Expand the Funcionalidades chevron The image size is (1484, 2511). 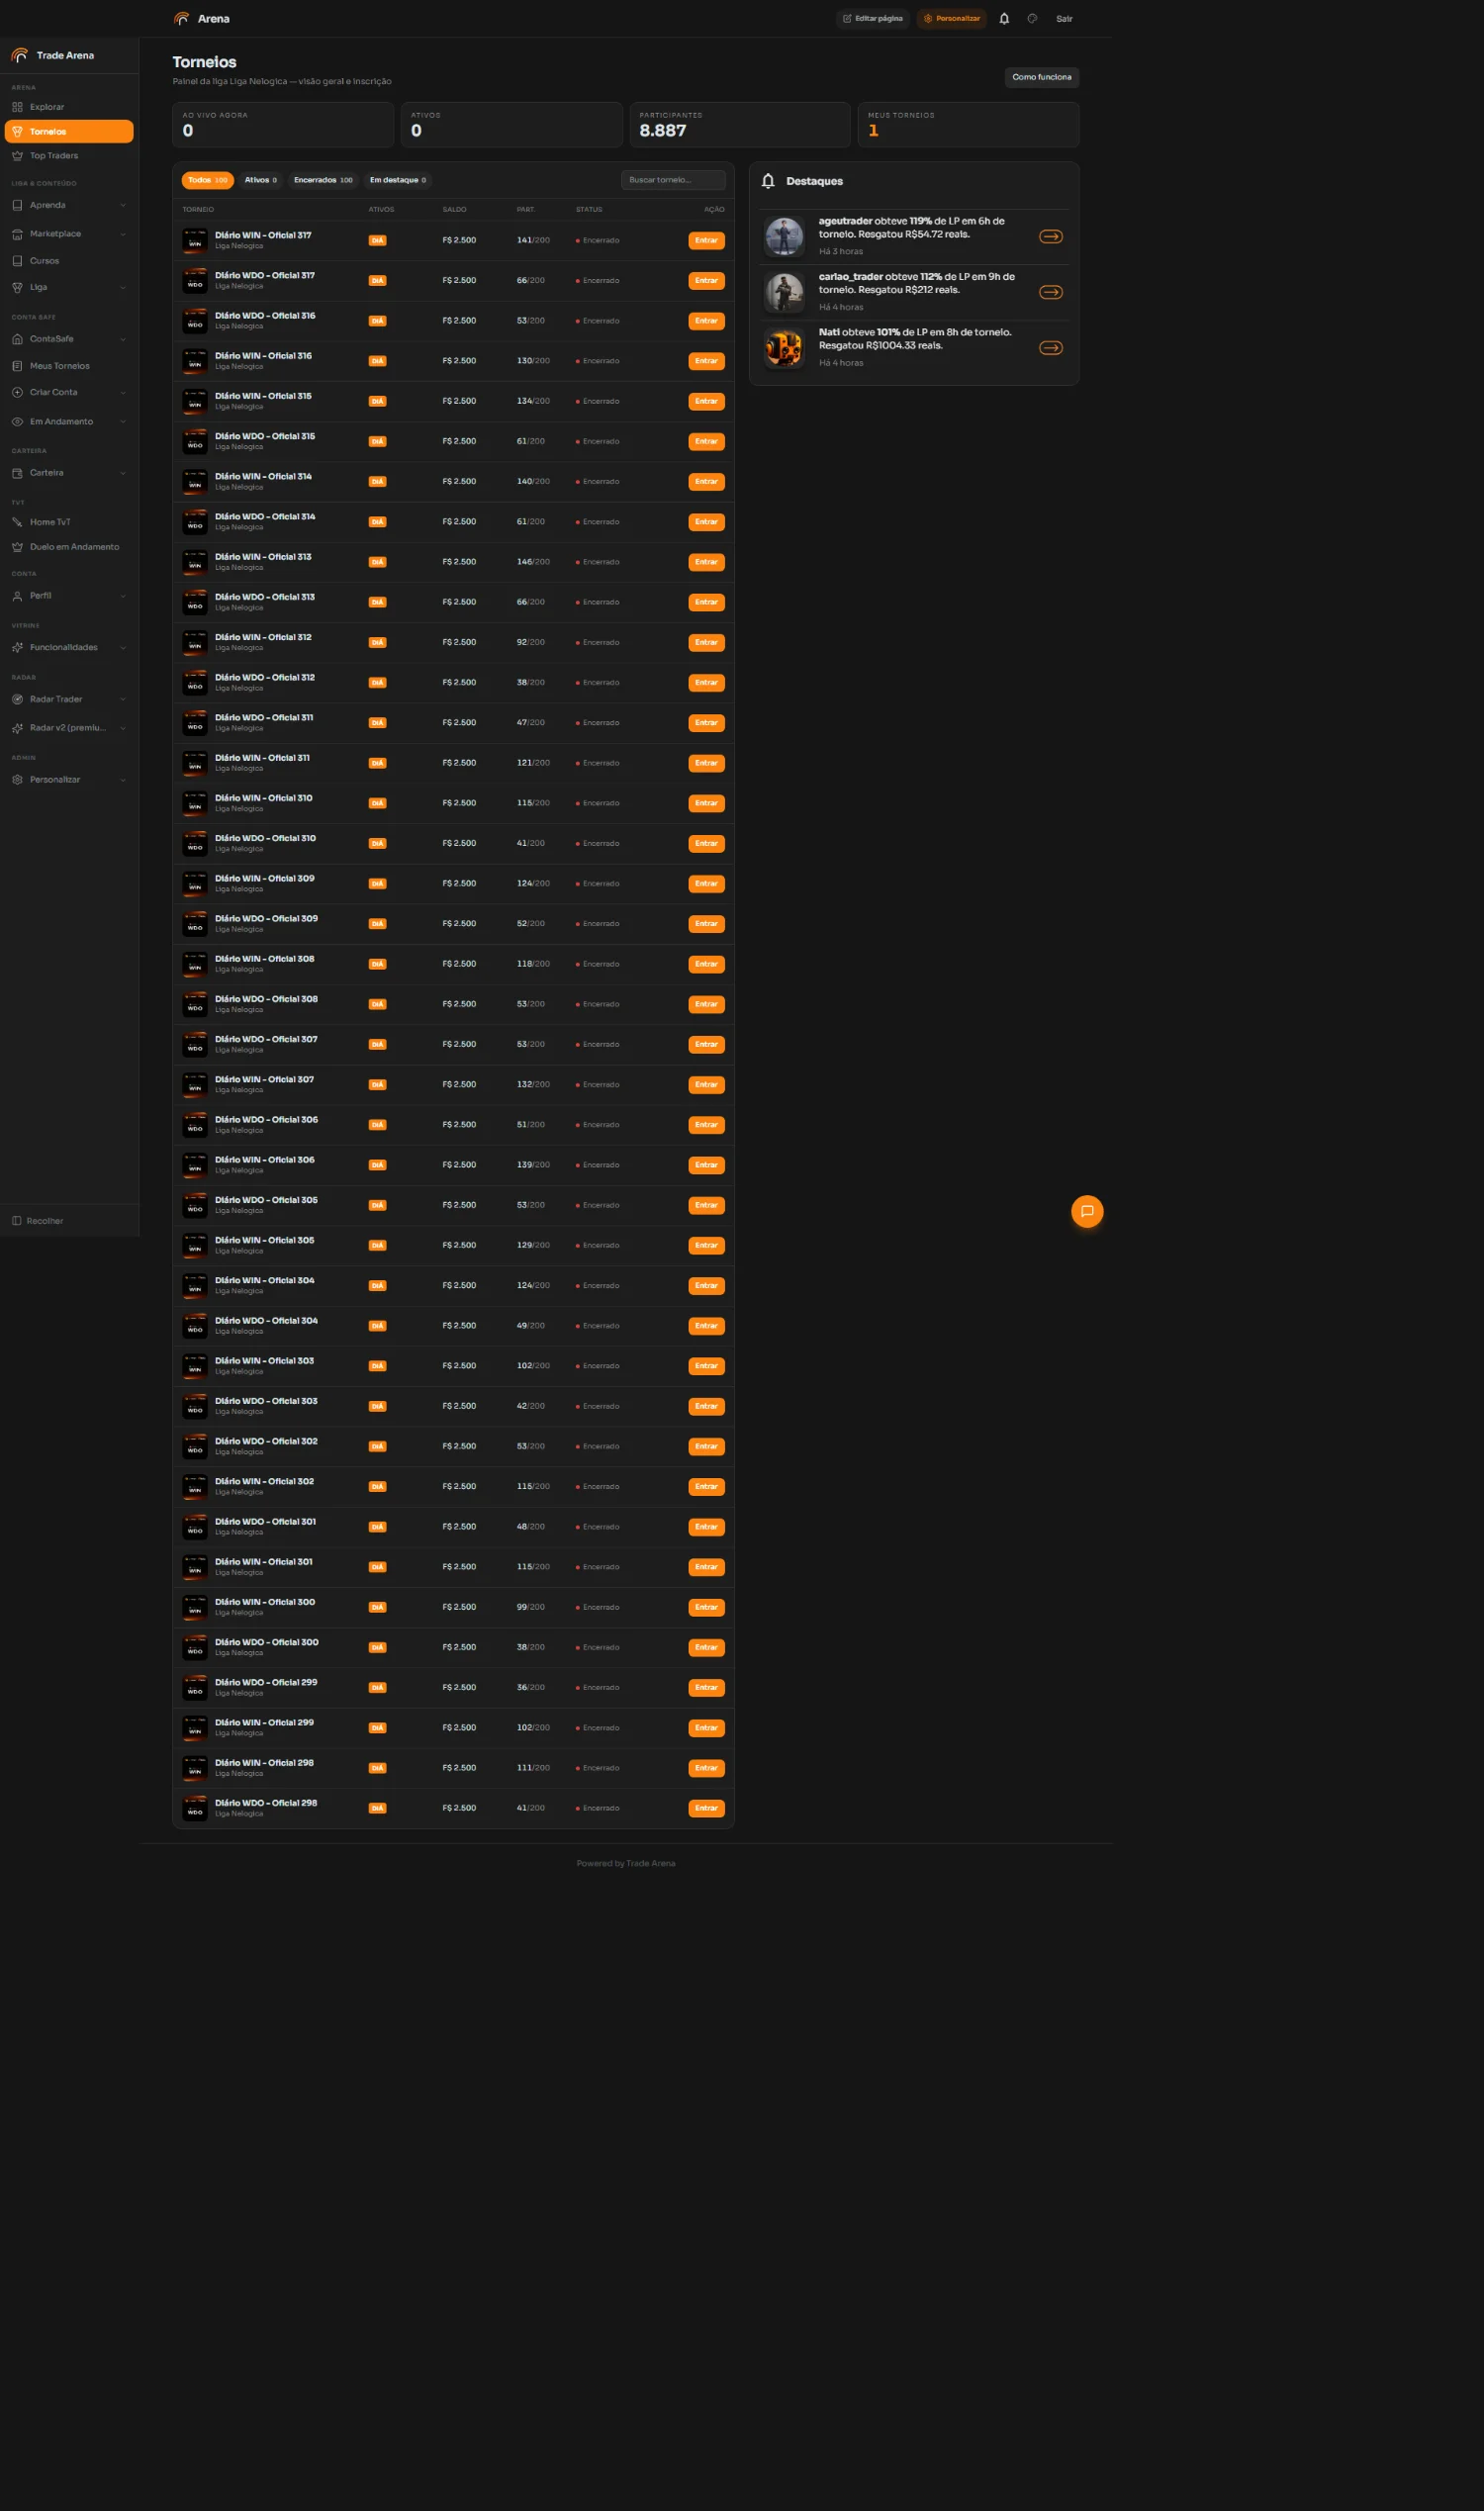pyautogui.click(x=123, y=648)
